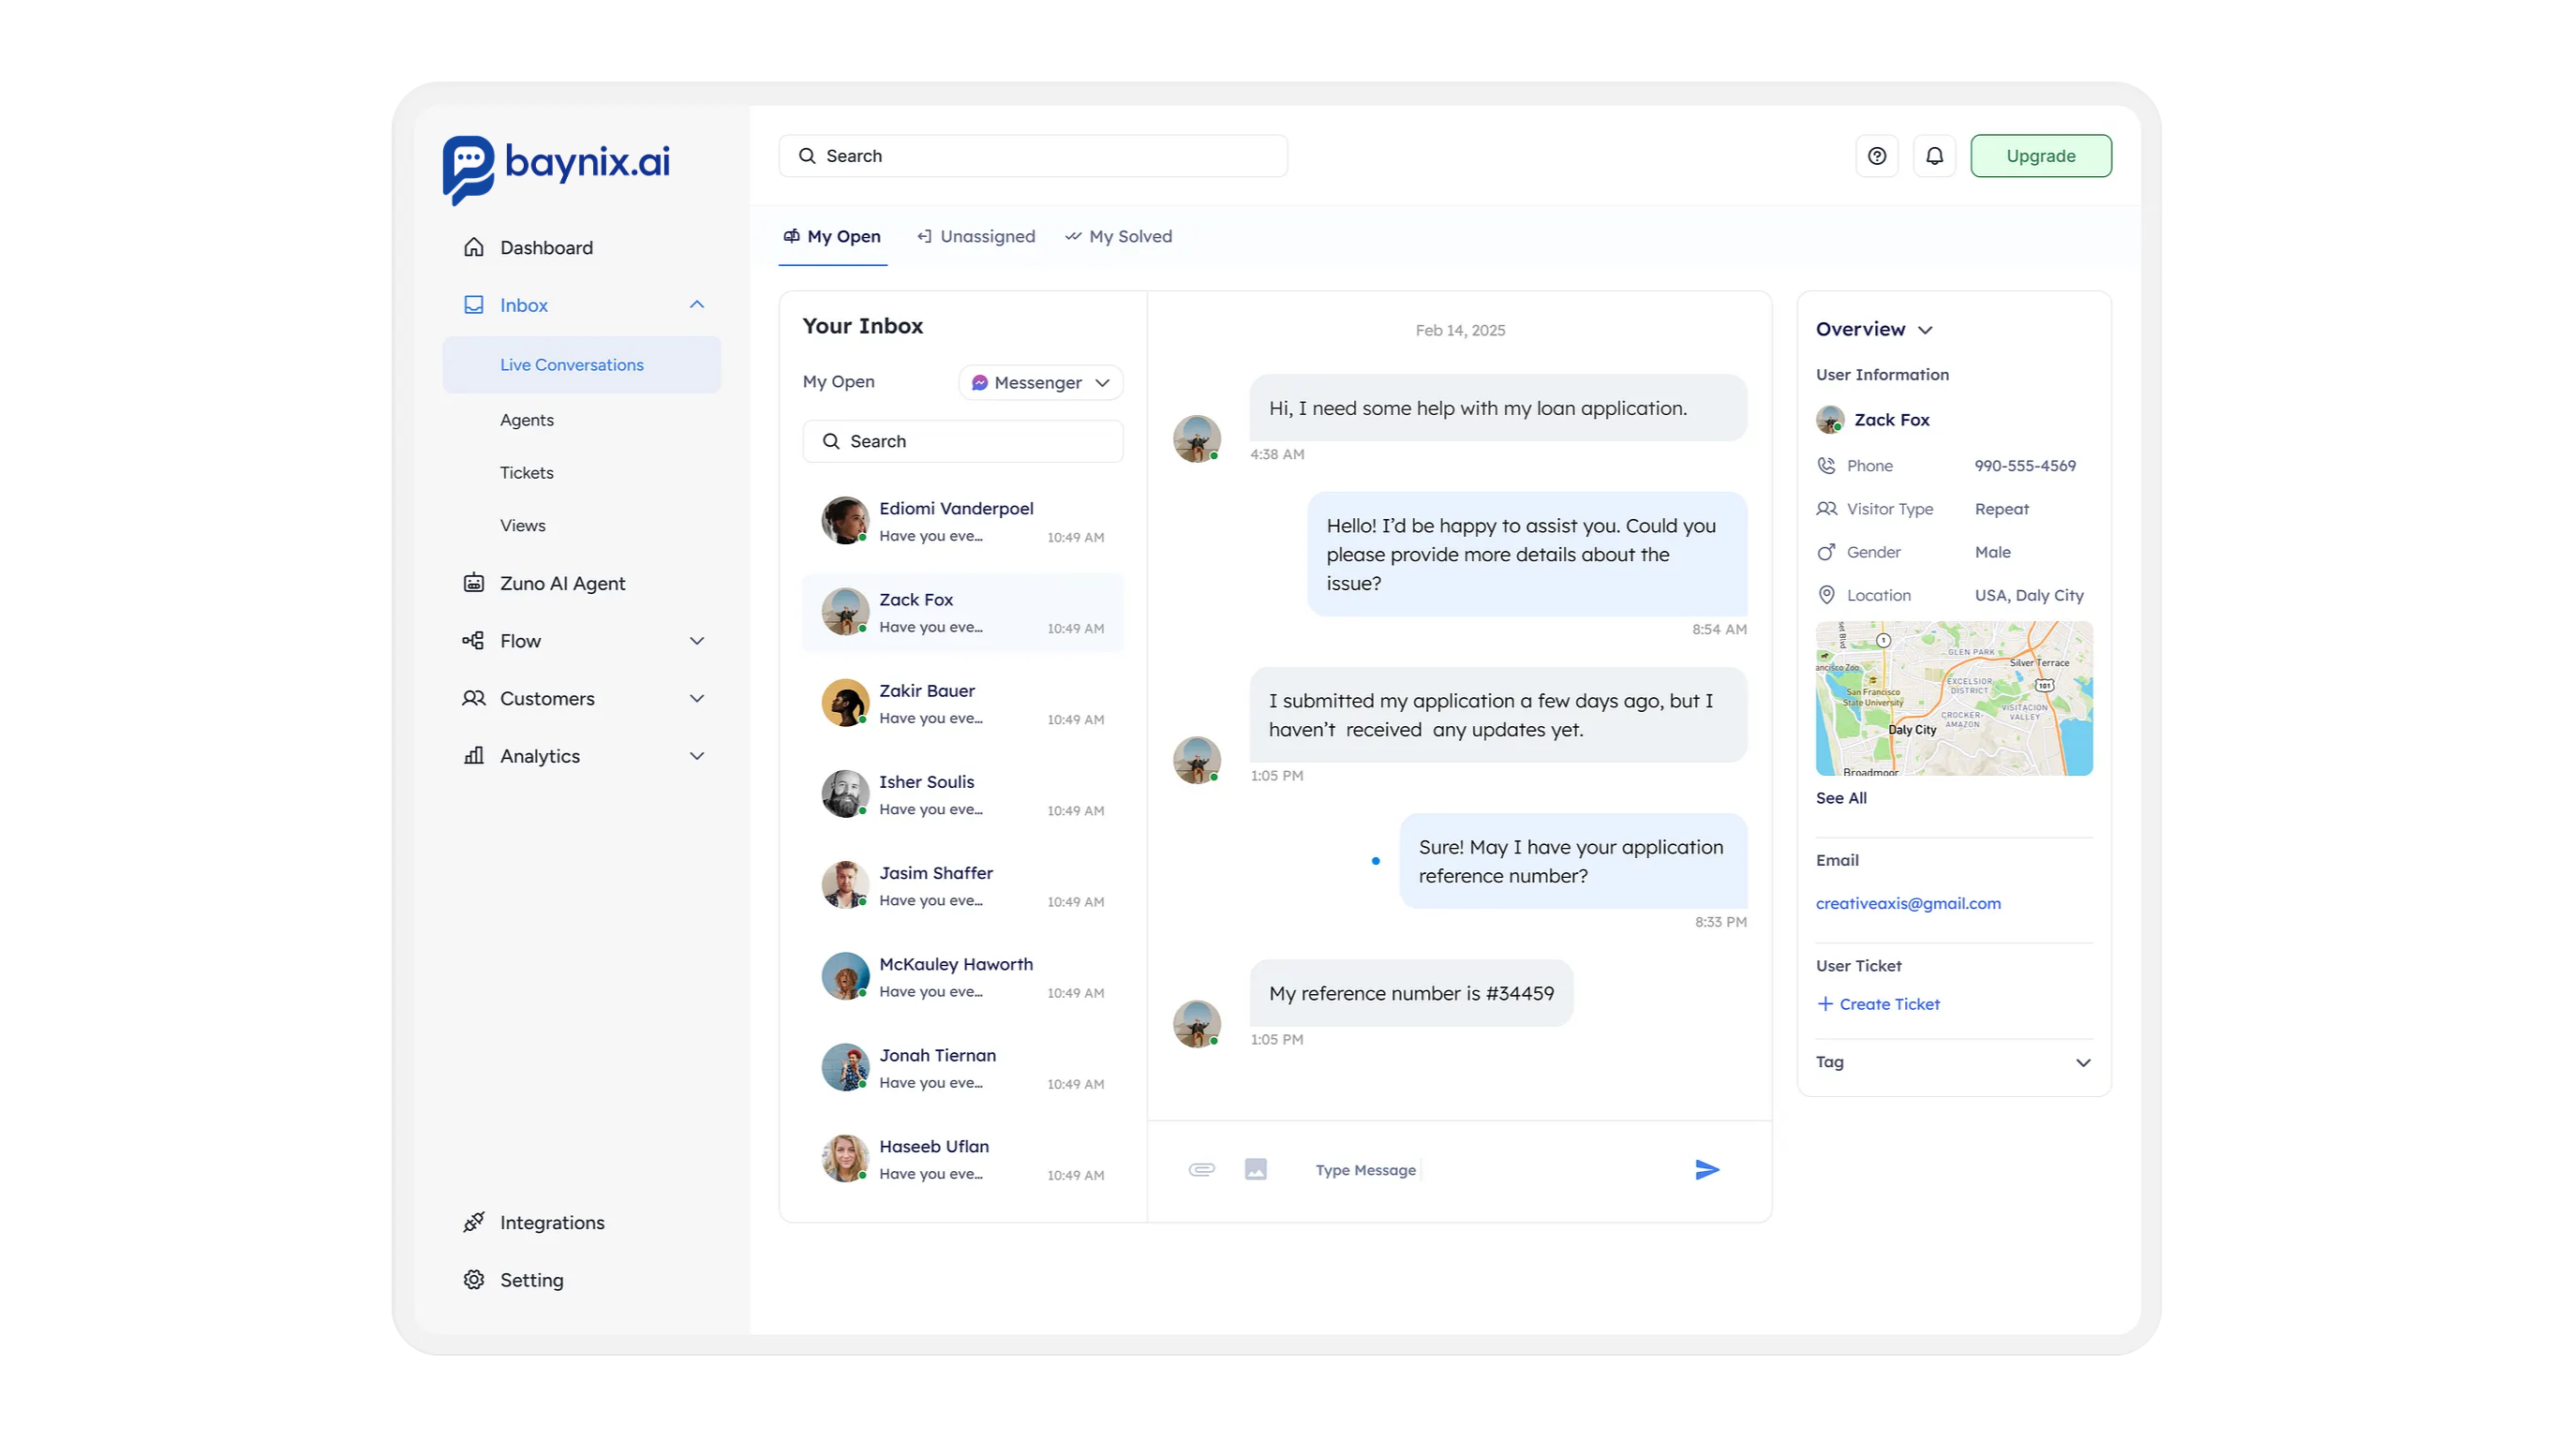Viewport: 2560px width, 1439px height.
Task: Click the Create Ticket link
Action: (1878, 1004)
